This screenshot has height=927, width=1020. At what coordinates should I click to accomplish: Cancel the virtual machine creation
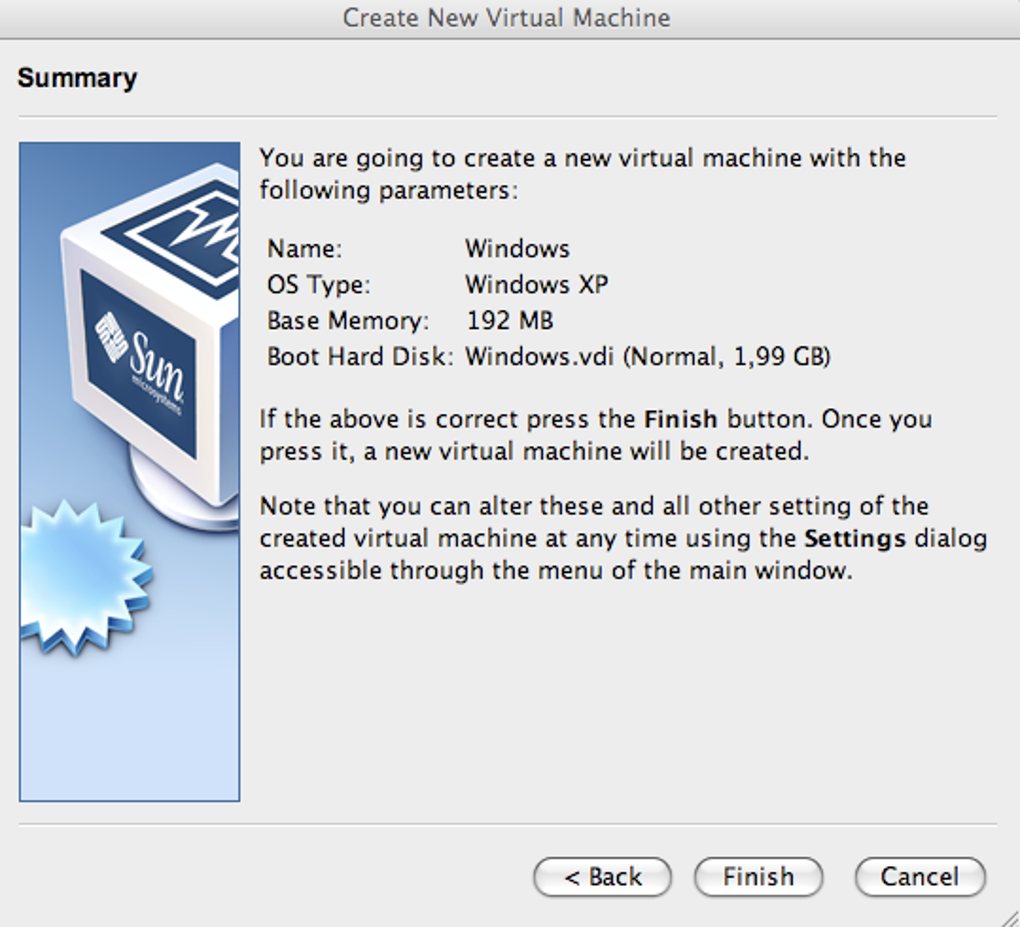(x=919, y=877)
